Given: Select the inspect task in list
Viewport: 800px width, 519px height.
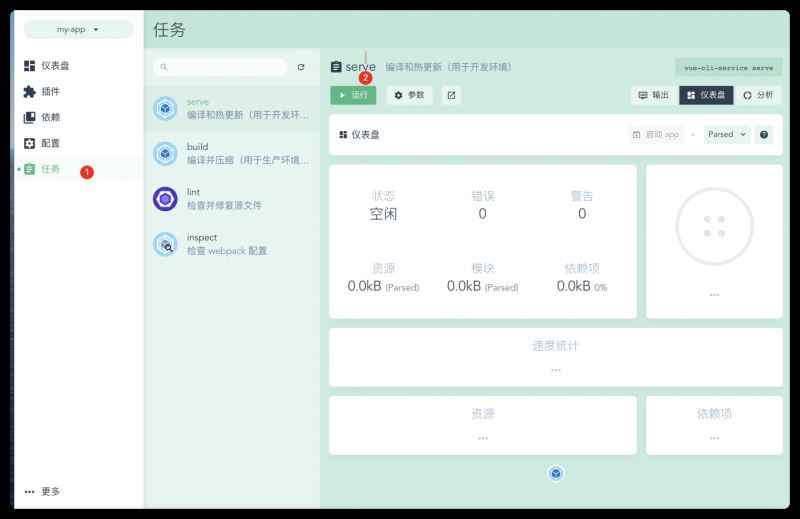Looking at the screenshot, I should (232, 244).
